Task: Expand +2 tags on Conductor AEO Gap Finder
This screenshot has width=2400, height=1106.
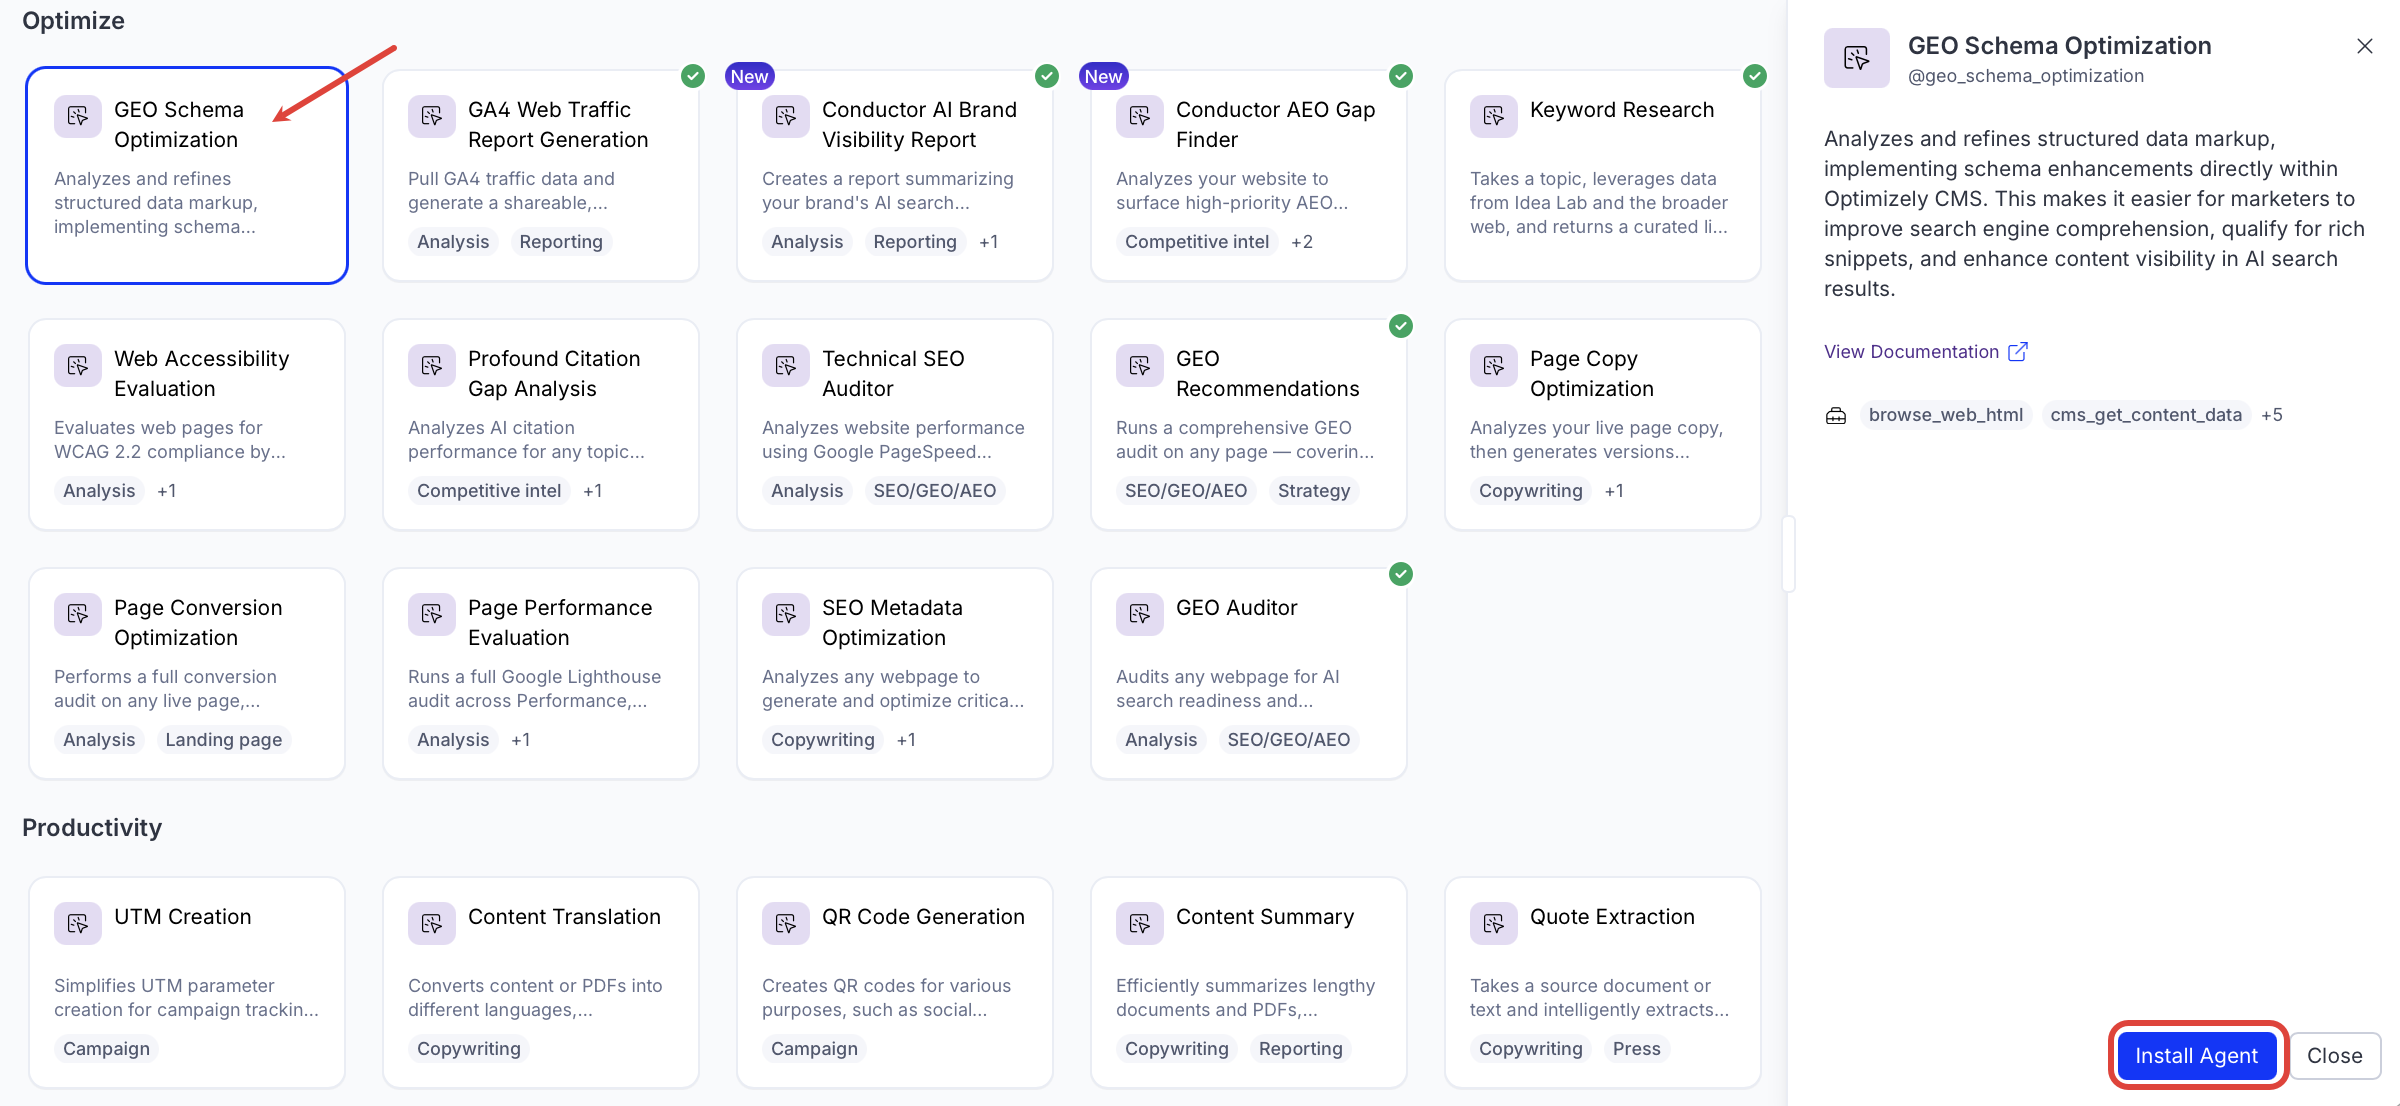Action: pyautogui.click(x=1301, y=242)
